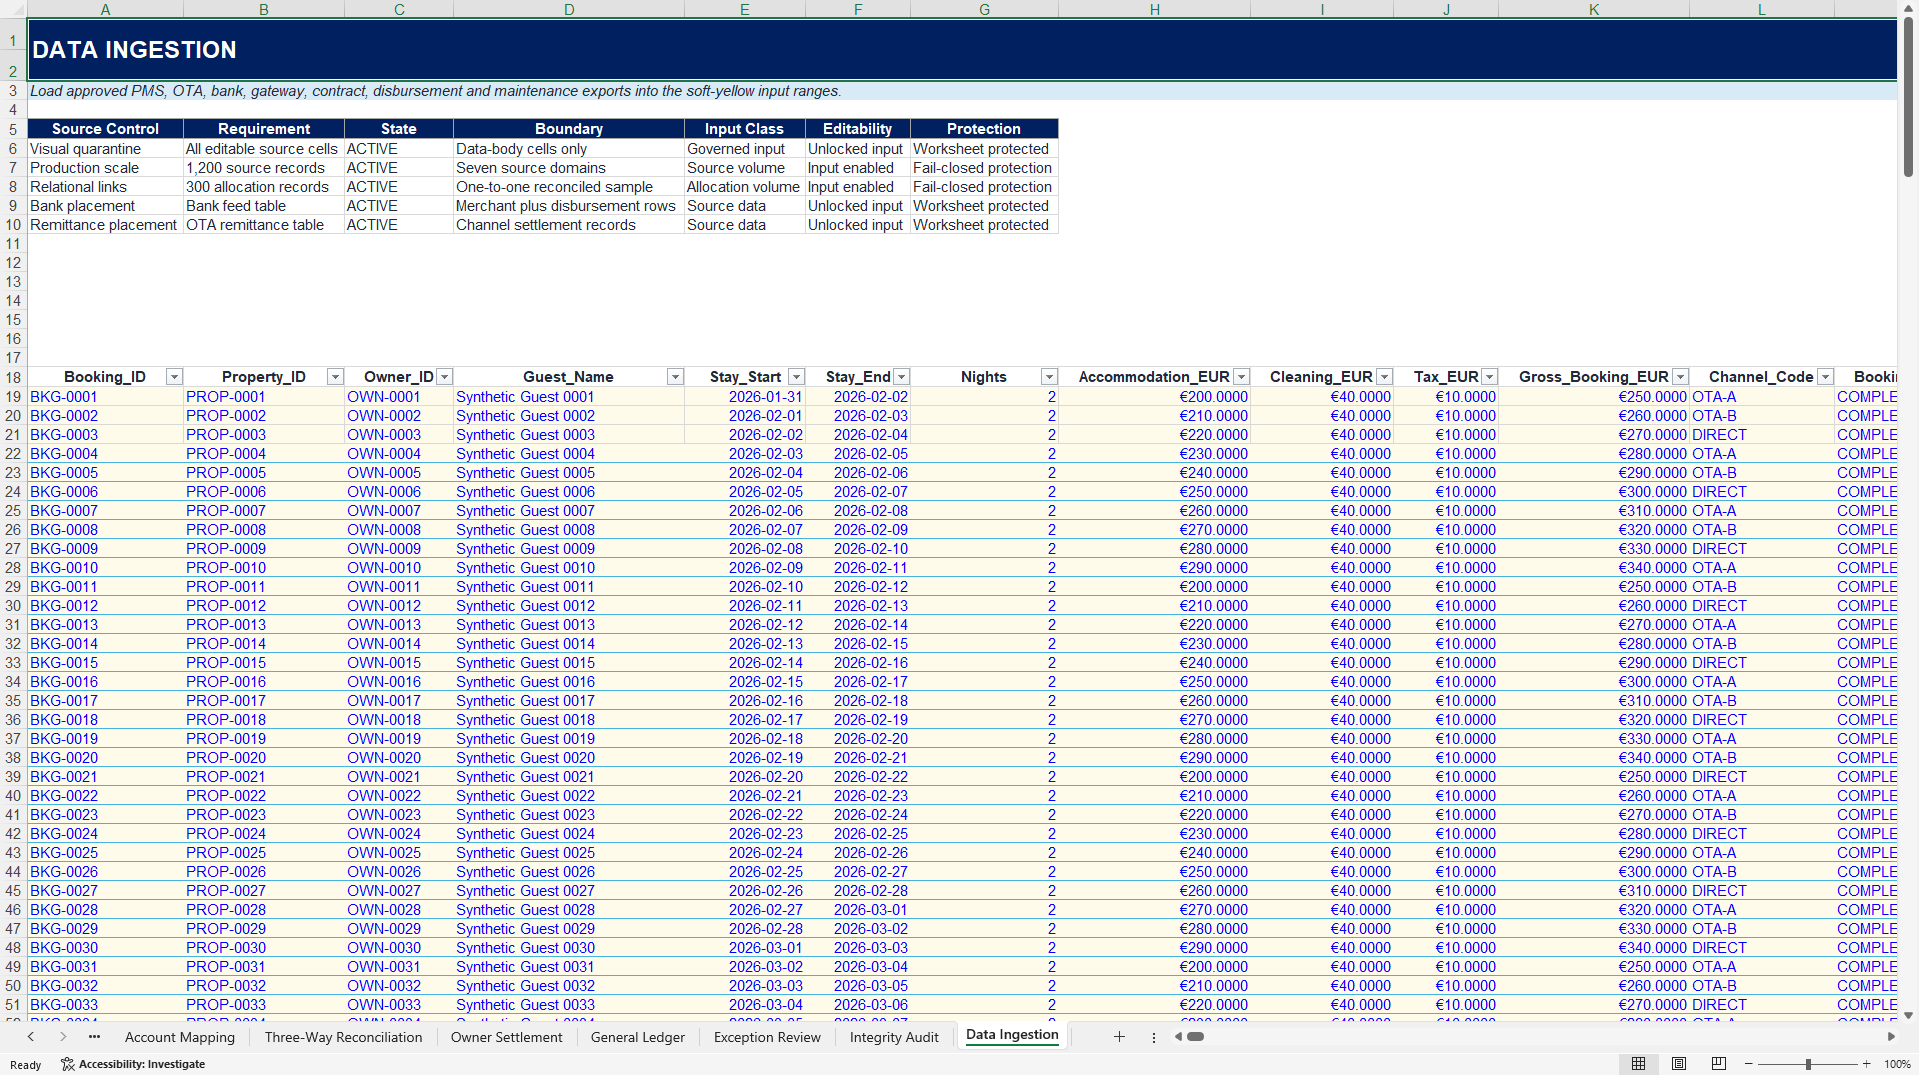Select the Merchant plus disbursement rows cell
1919x1075 pixels.
click(x=568, y=206)
